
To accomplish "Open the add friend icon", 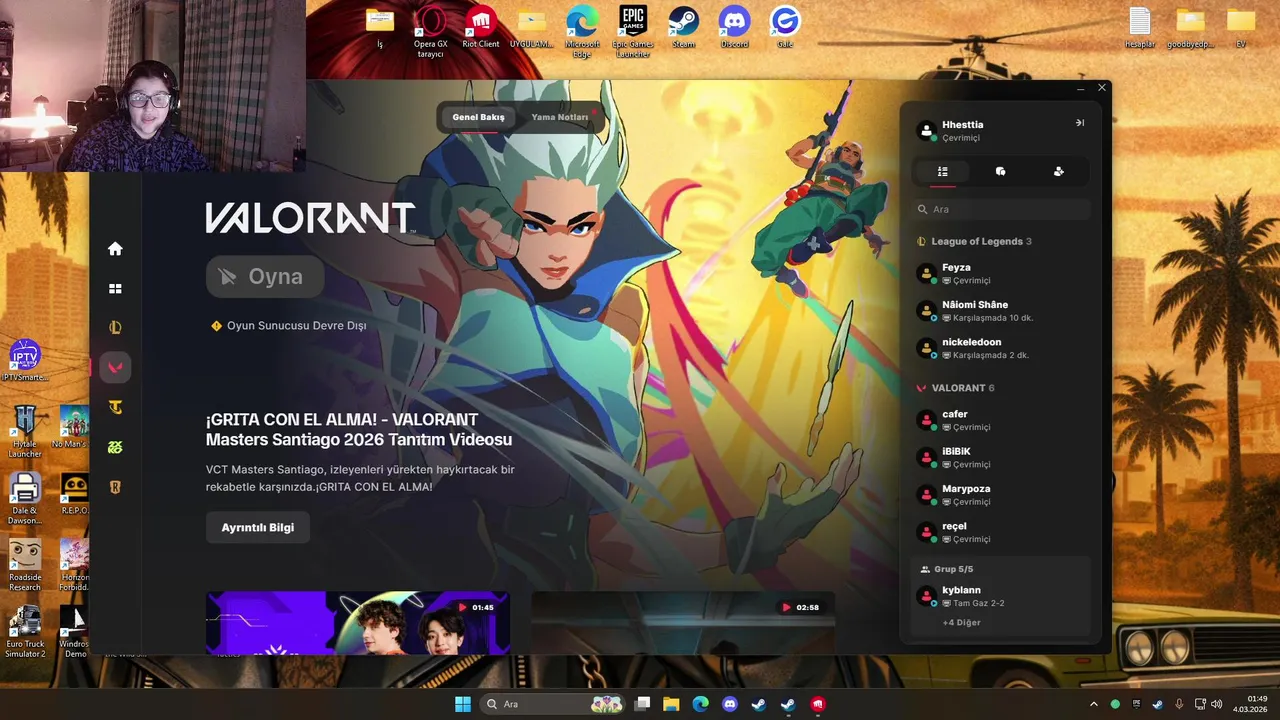I will pyautogui.click(x=1058, y=172).
